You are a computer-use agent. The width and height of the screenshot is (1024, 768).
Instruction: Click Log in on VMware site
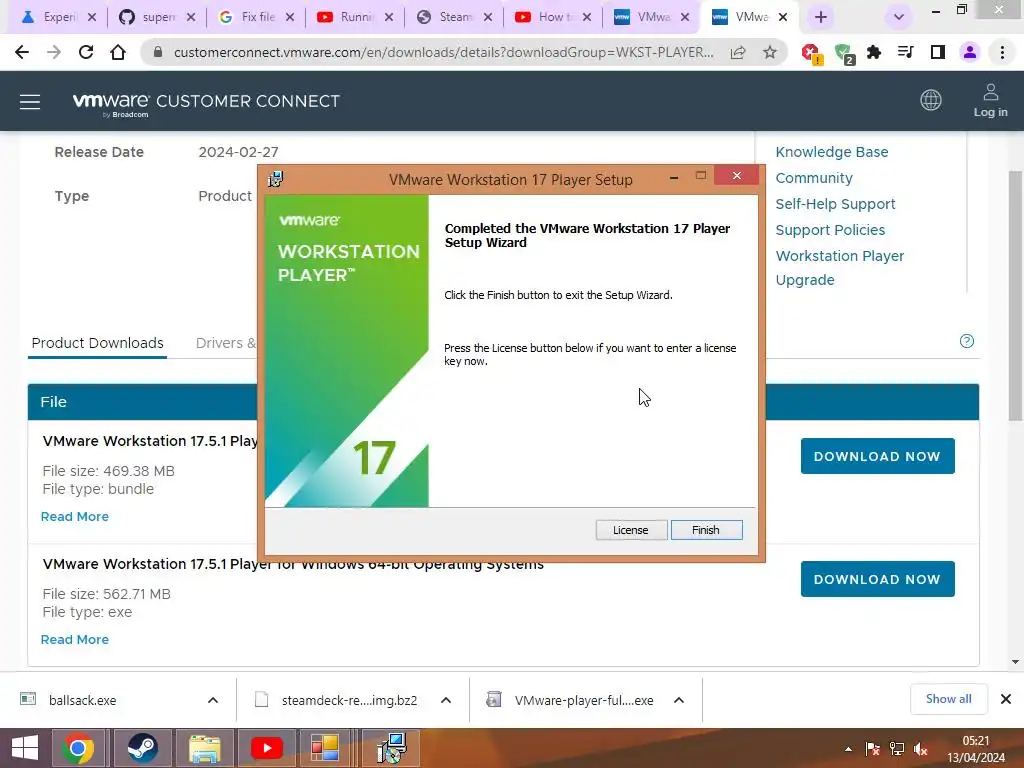(991, 101)
